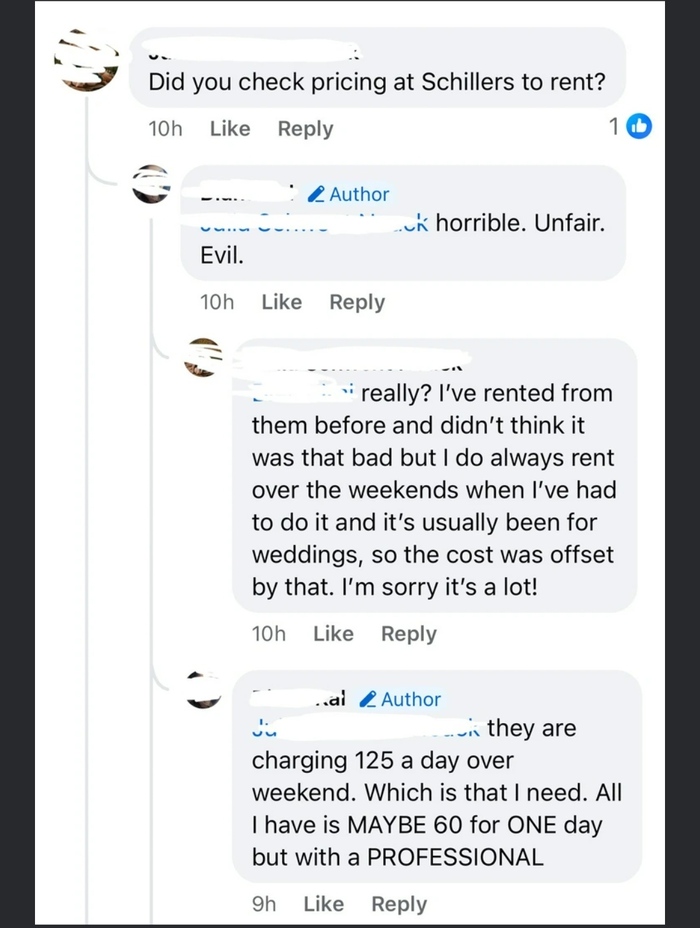
Task: Open the 9h timestamp on the last reply
Action: [x=264, y=904]
